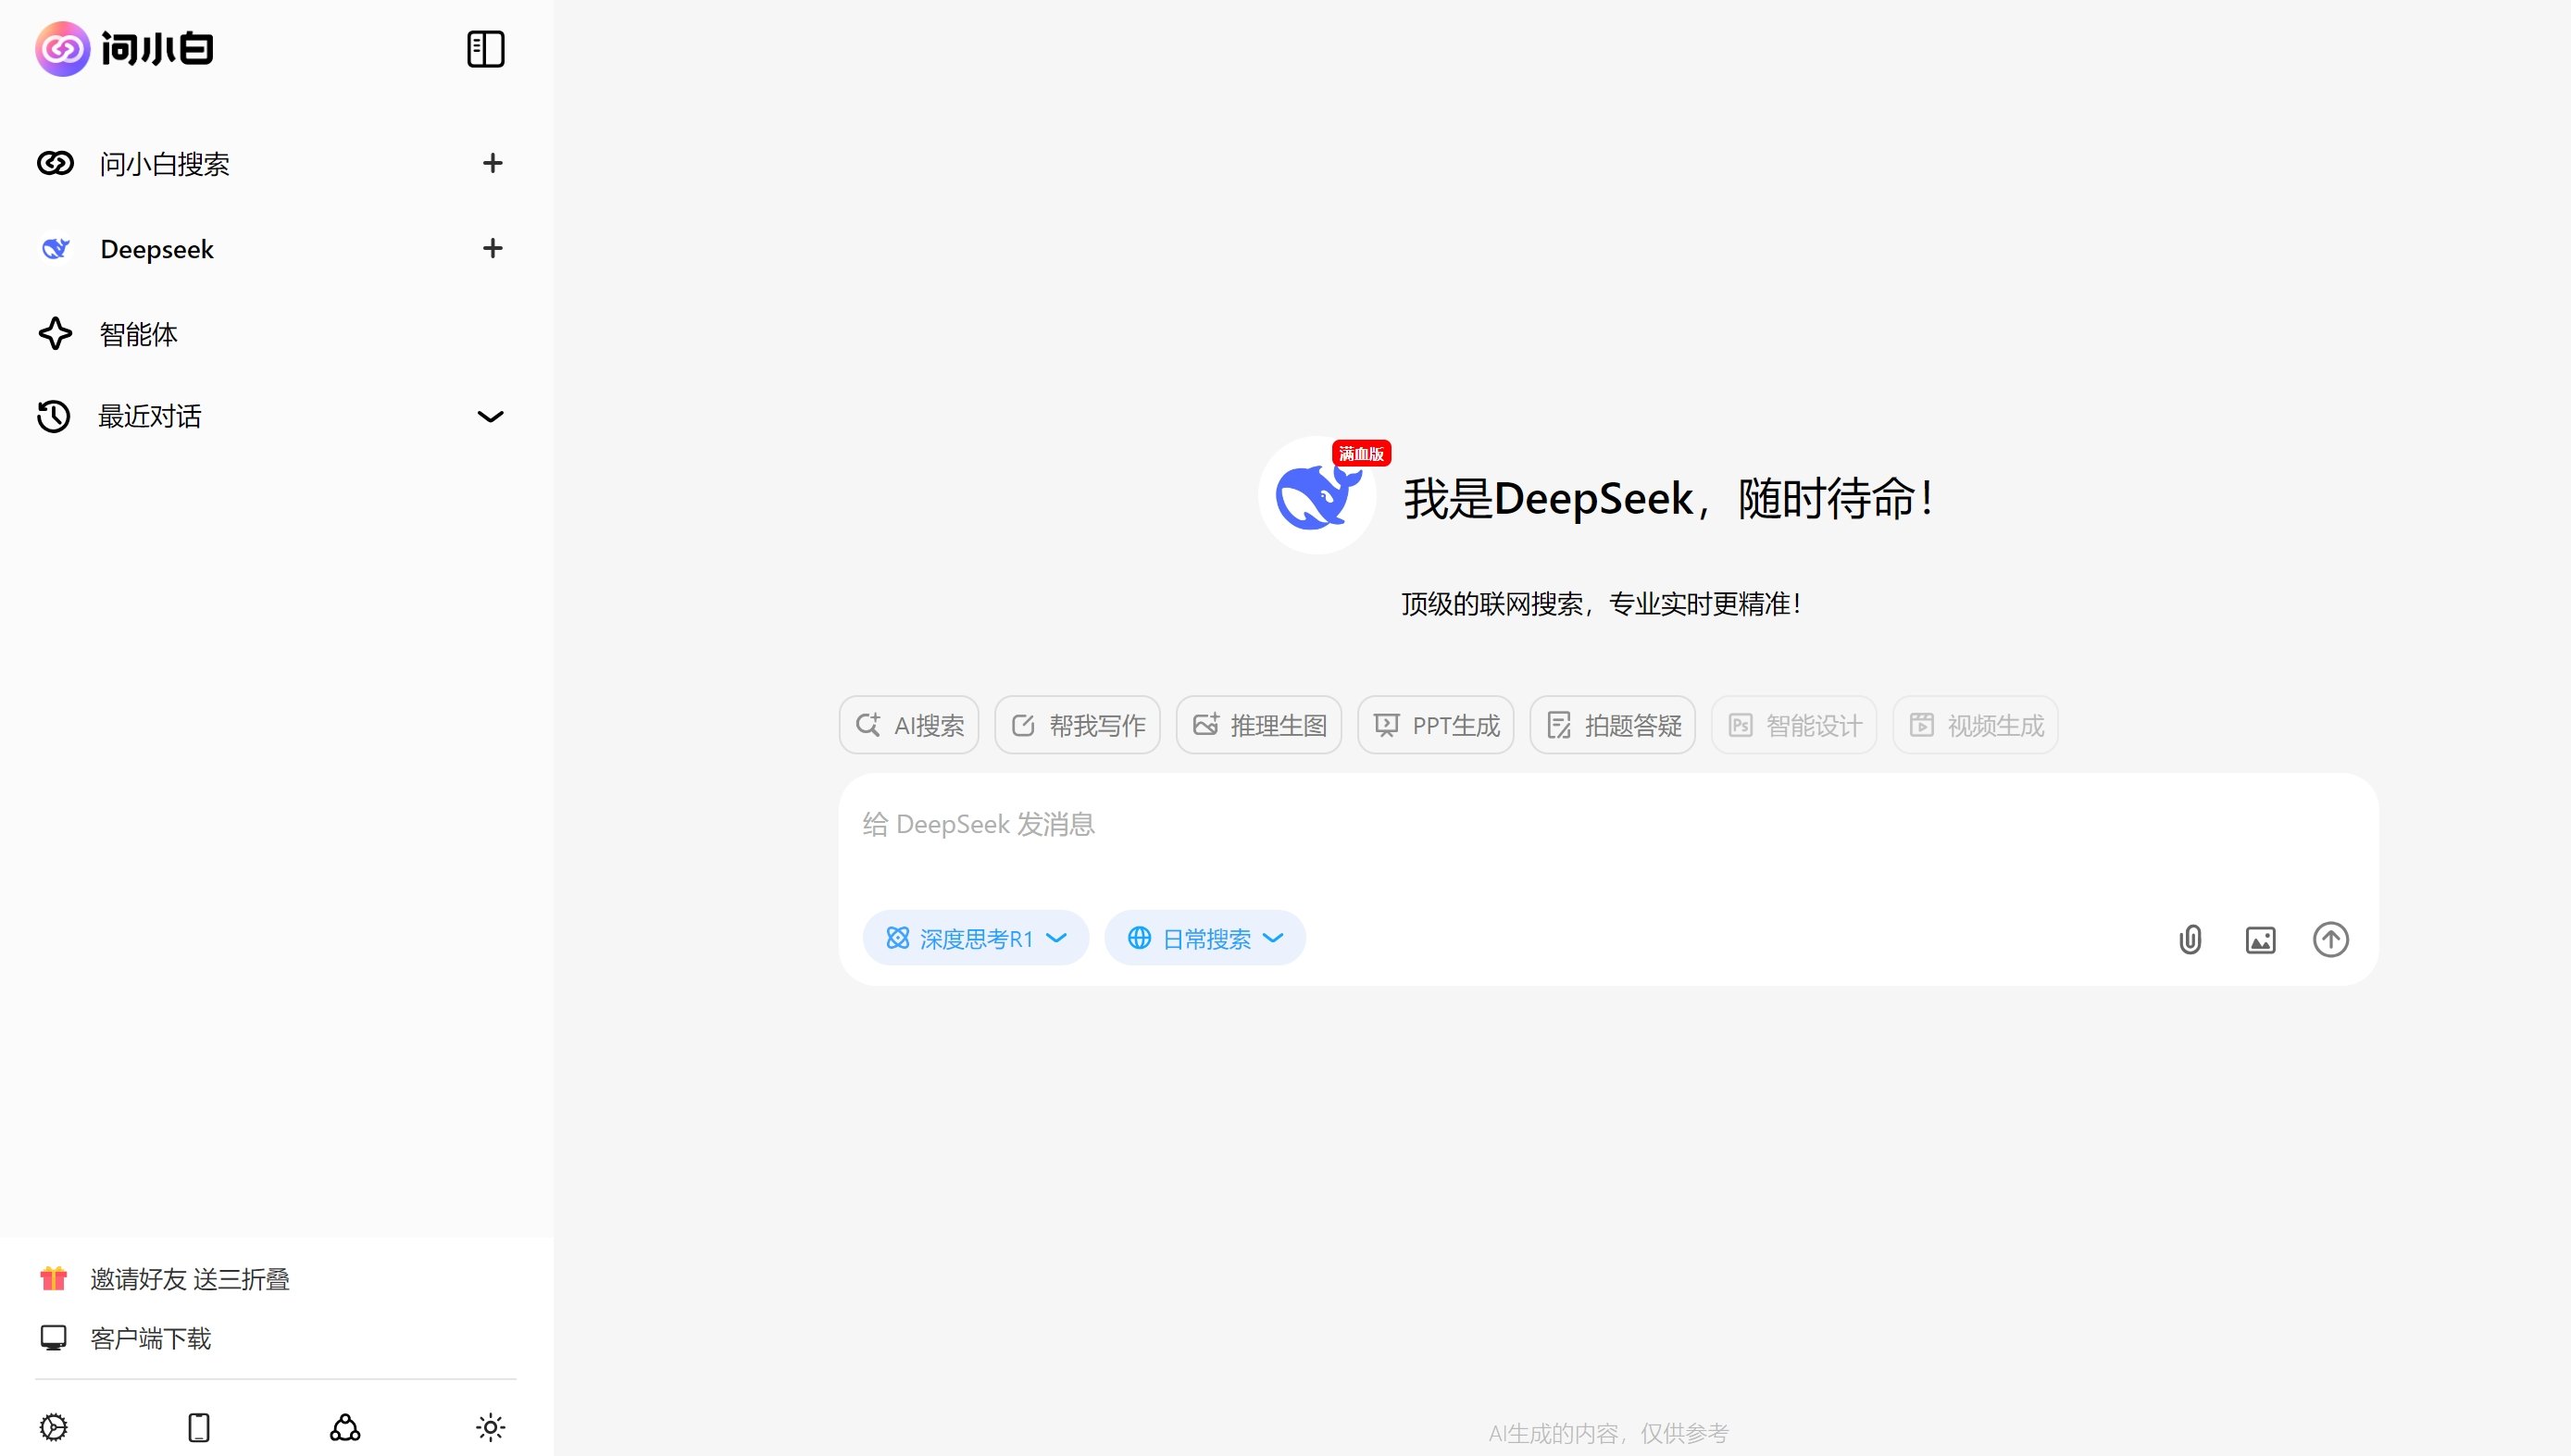Expand the 深度思考R1 model dropdown
2571x1456 pixels.
tap(1057, 938)
